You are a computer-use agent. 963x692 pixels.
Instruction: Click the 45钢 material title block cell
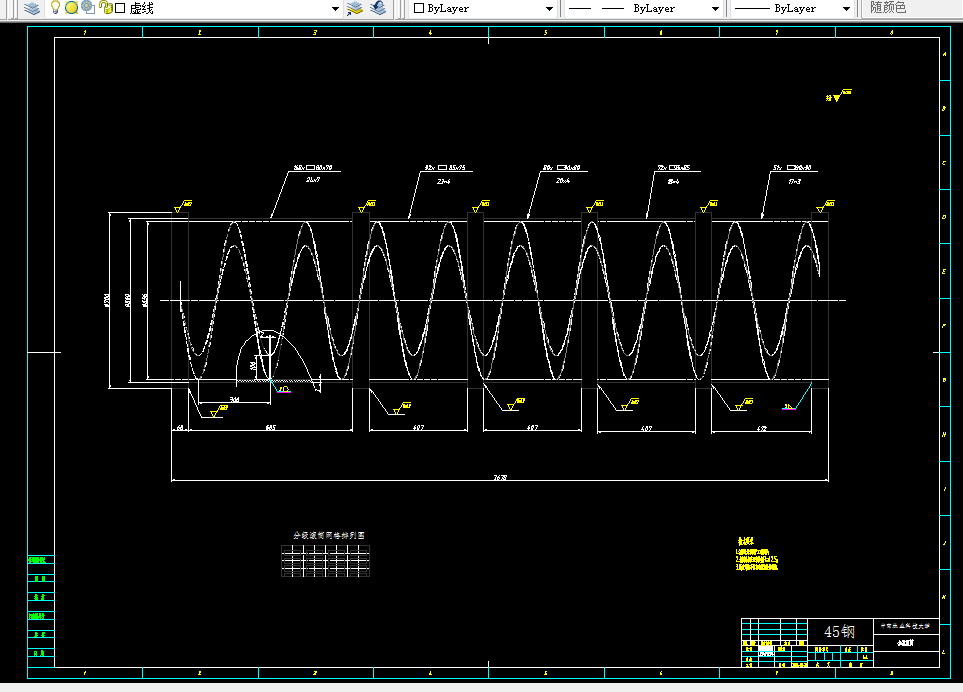(840, 631)
